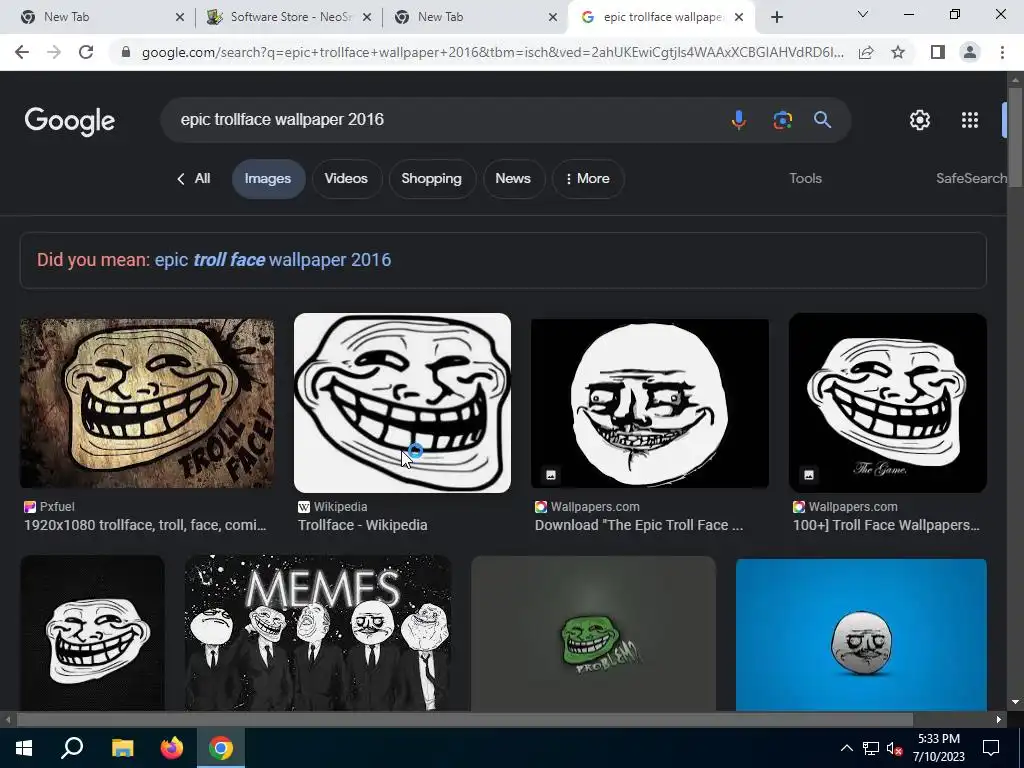
Task: Click 'Trollface - Wikipedia' title link
Action: click(x=362, y=526)
